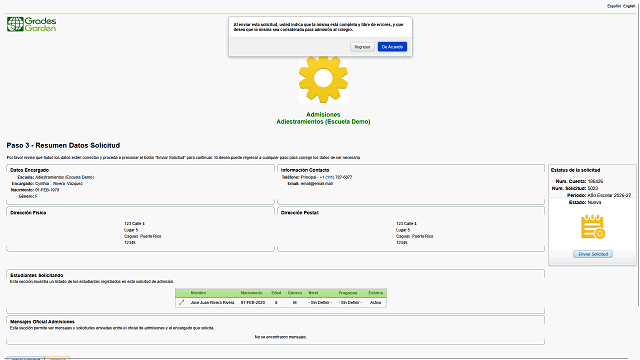The width and height of the screenshot is (640, 360).
Task: Switch language to Español
Action: 613,6
